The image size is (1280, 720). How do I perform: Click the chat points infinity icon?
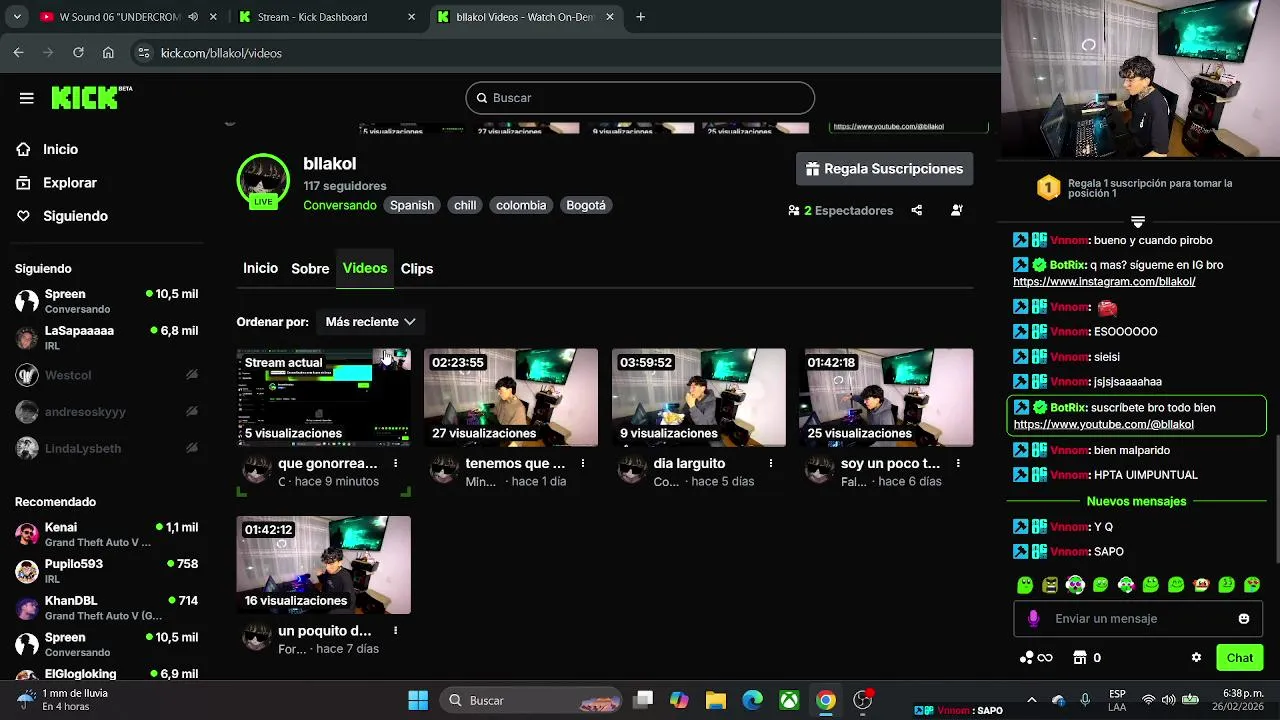[1035, 658]
